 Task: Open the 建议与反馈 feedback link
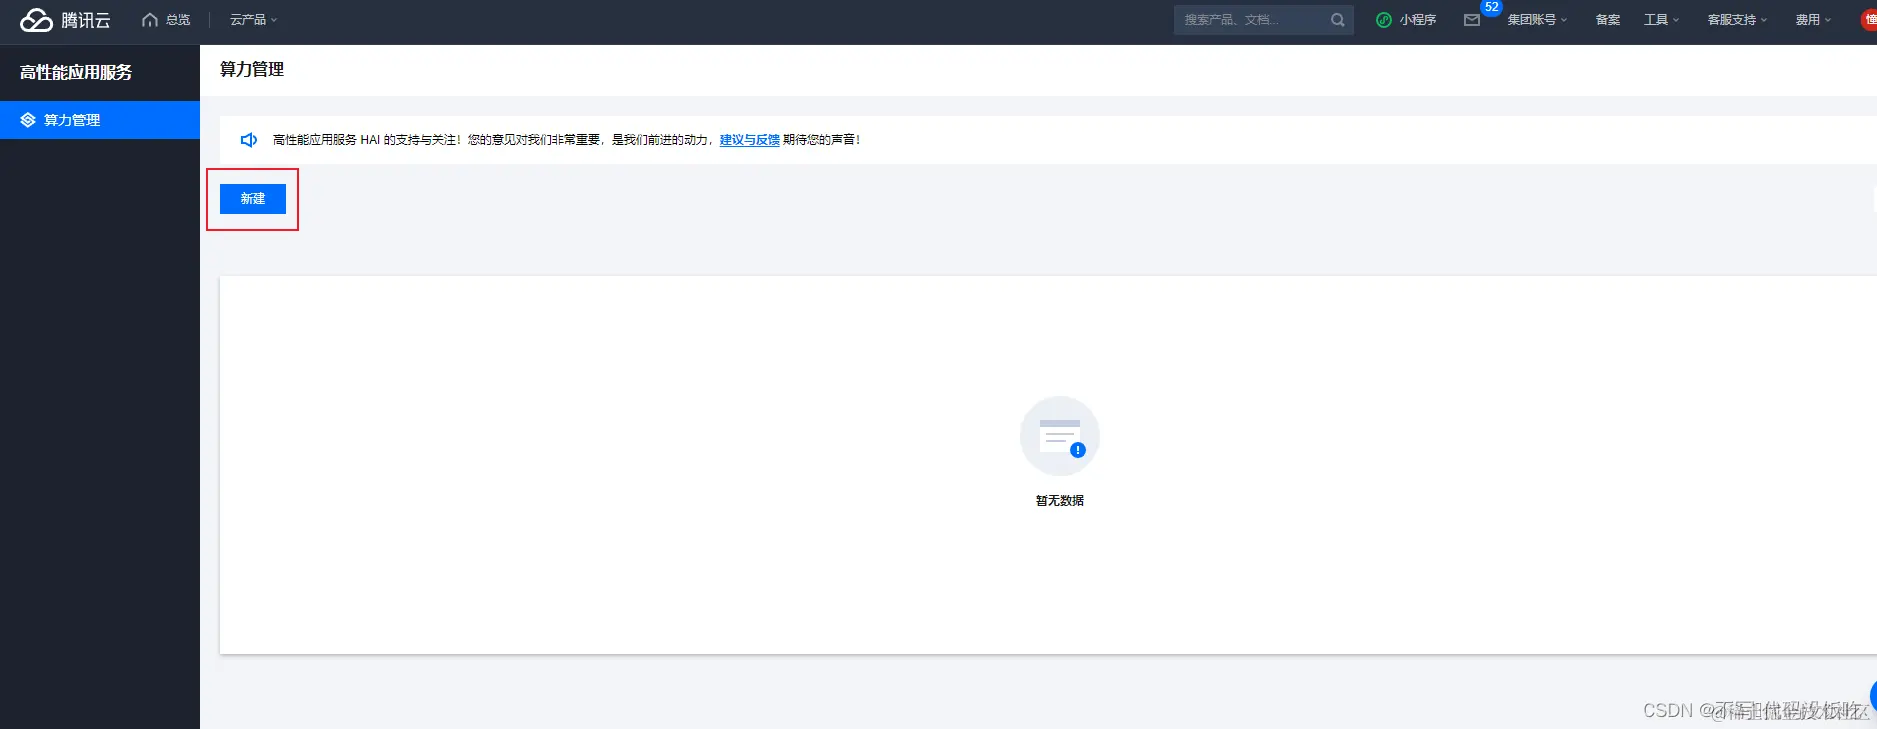click(x=750, y=140)
